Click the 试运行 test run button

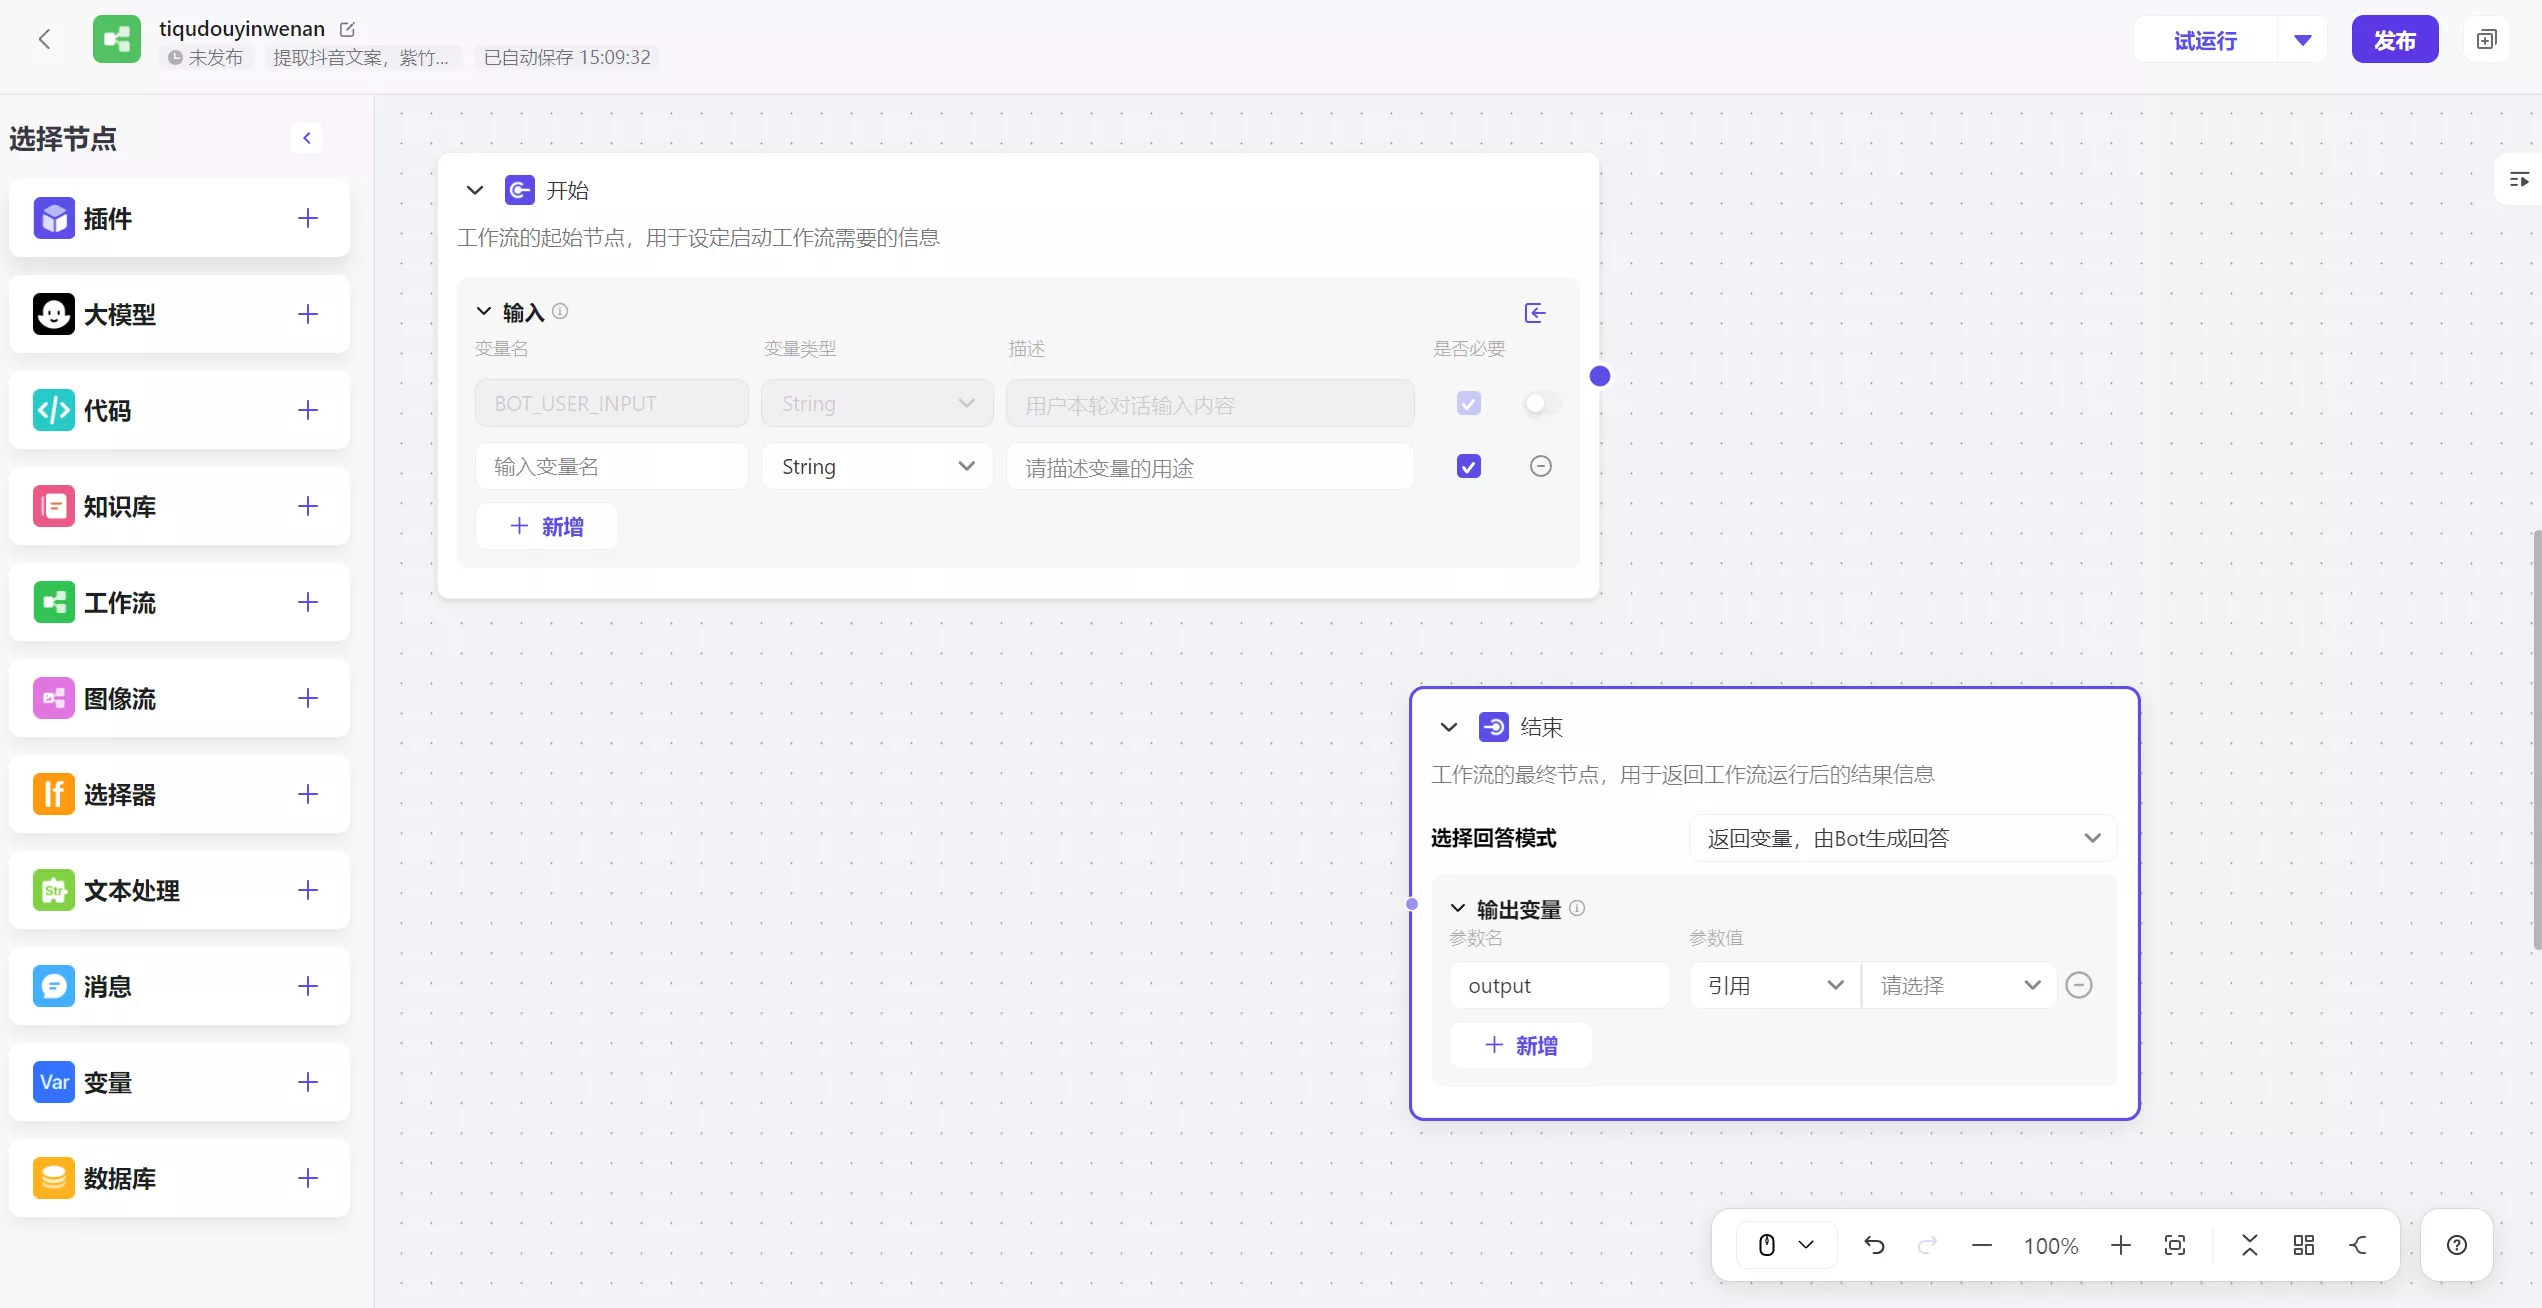coord(2205,40)
